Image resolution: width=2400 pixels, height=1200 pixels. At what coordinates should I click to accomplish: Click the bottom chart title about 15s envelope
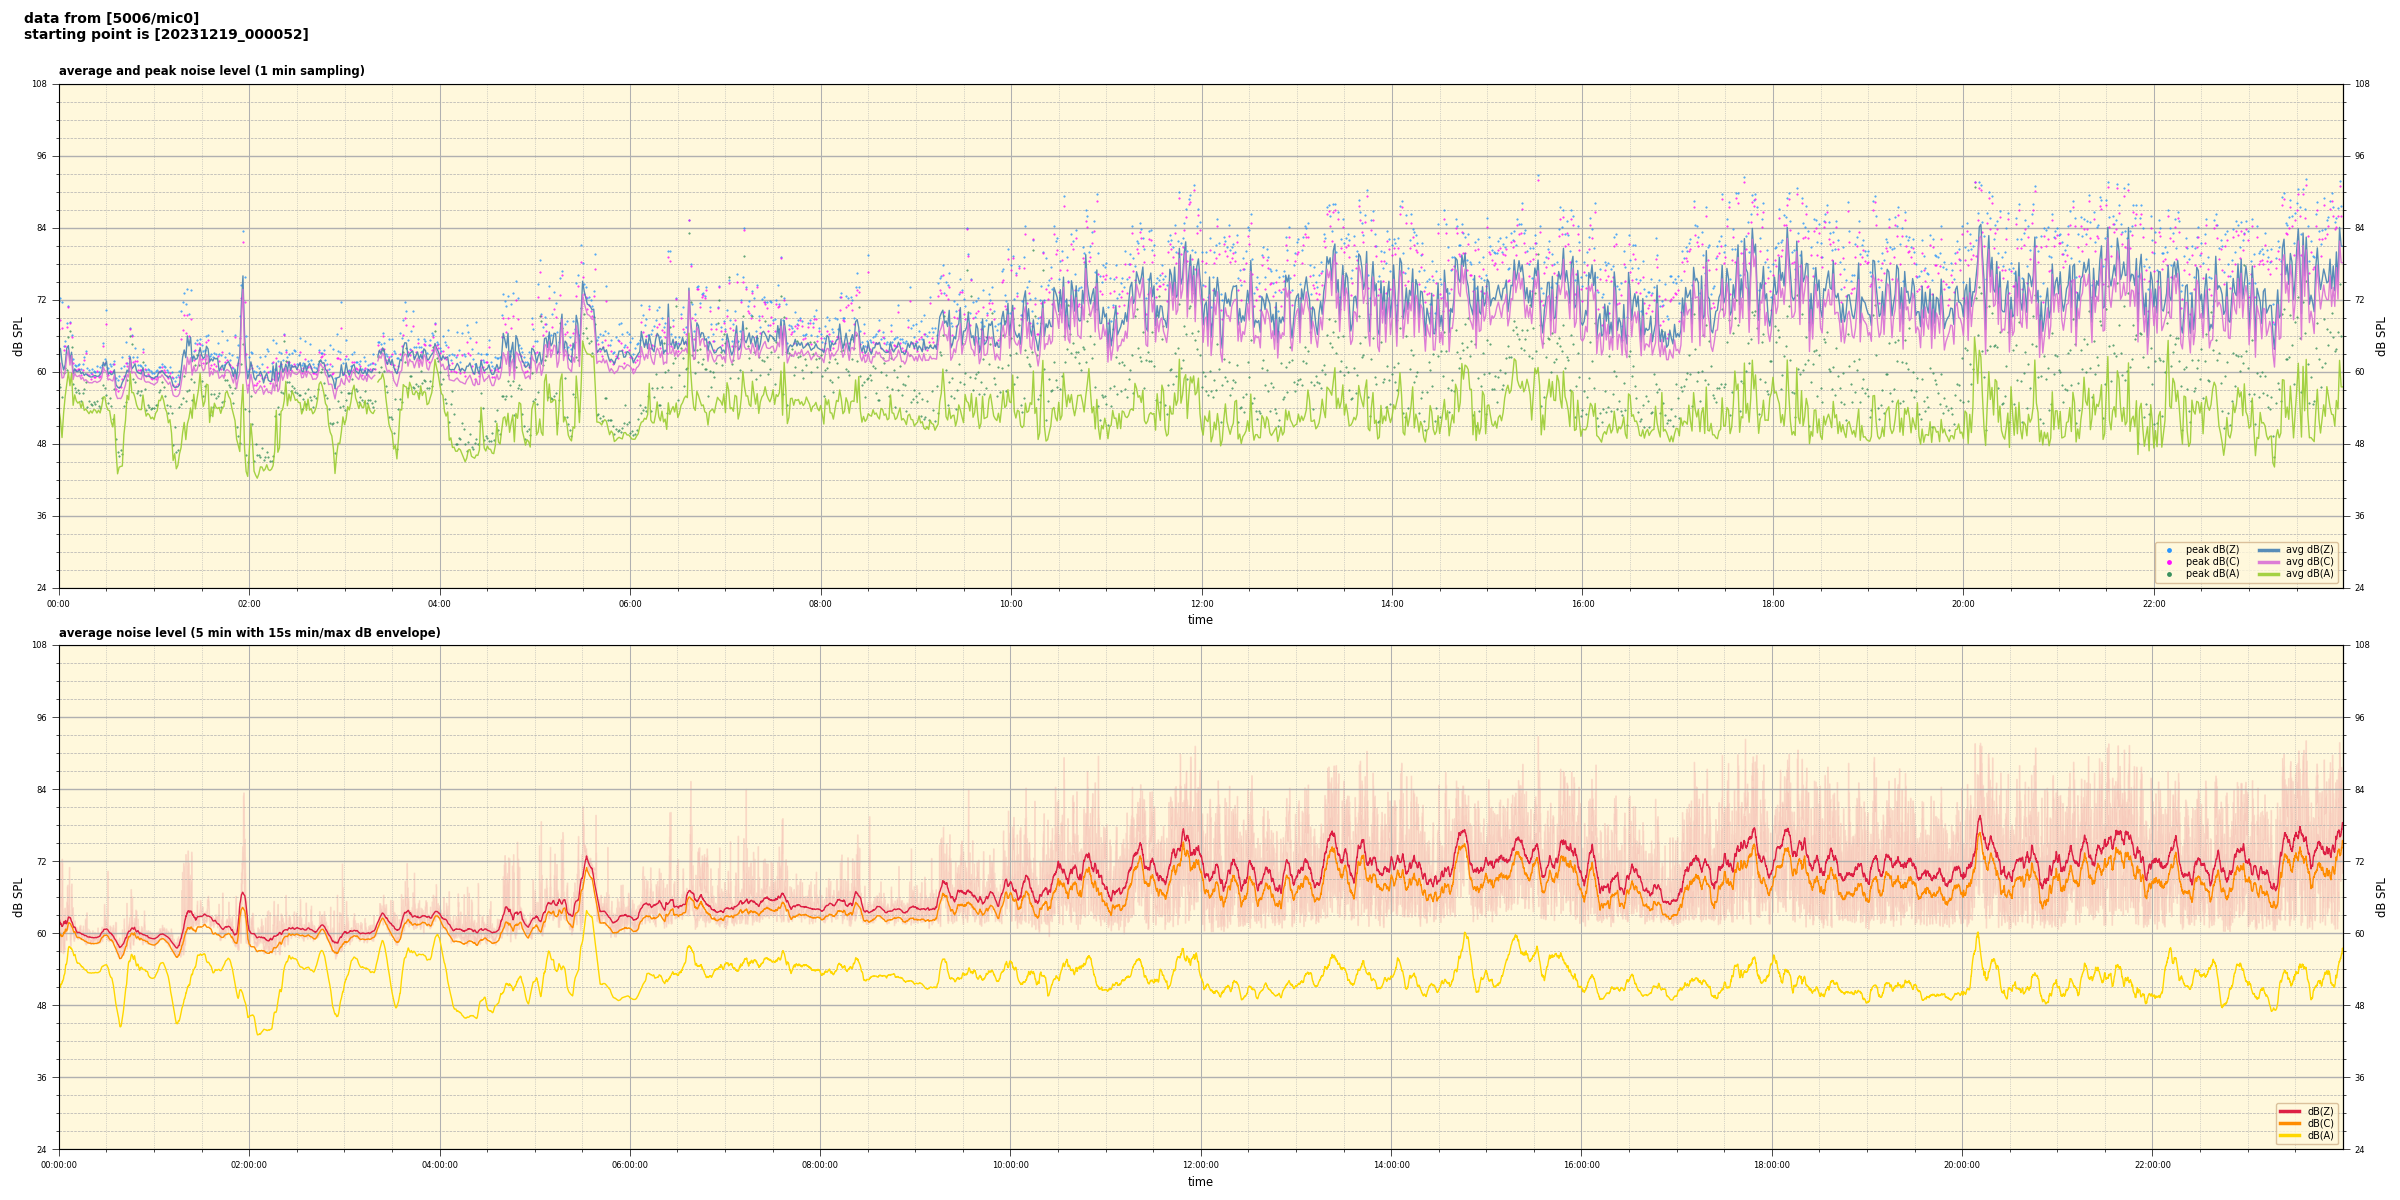pyautogui.click(x=249, y=633)
